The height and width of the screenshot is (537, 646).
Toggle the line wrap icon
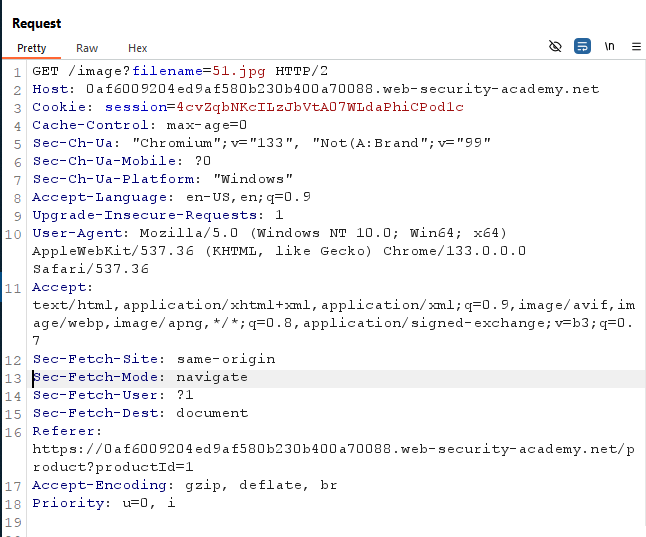tap(582, 47)
